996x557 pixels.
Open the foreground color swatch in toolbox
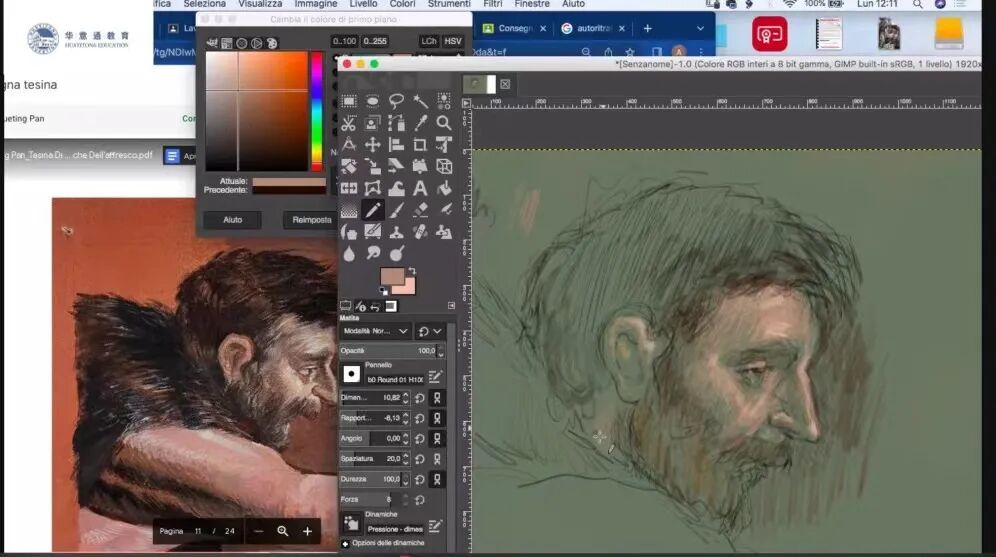click(x=391, y=277)
